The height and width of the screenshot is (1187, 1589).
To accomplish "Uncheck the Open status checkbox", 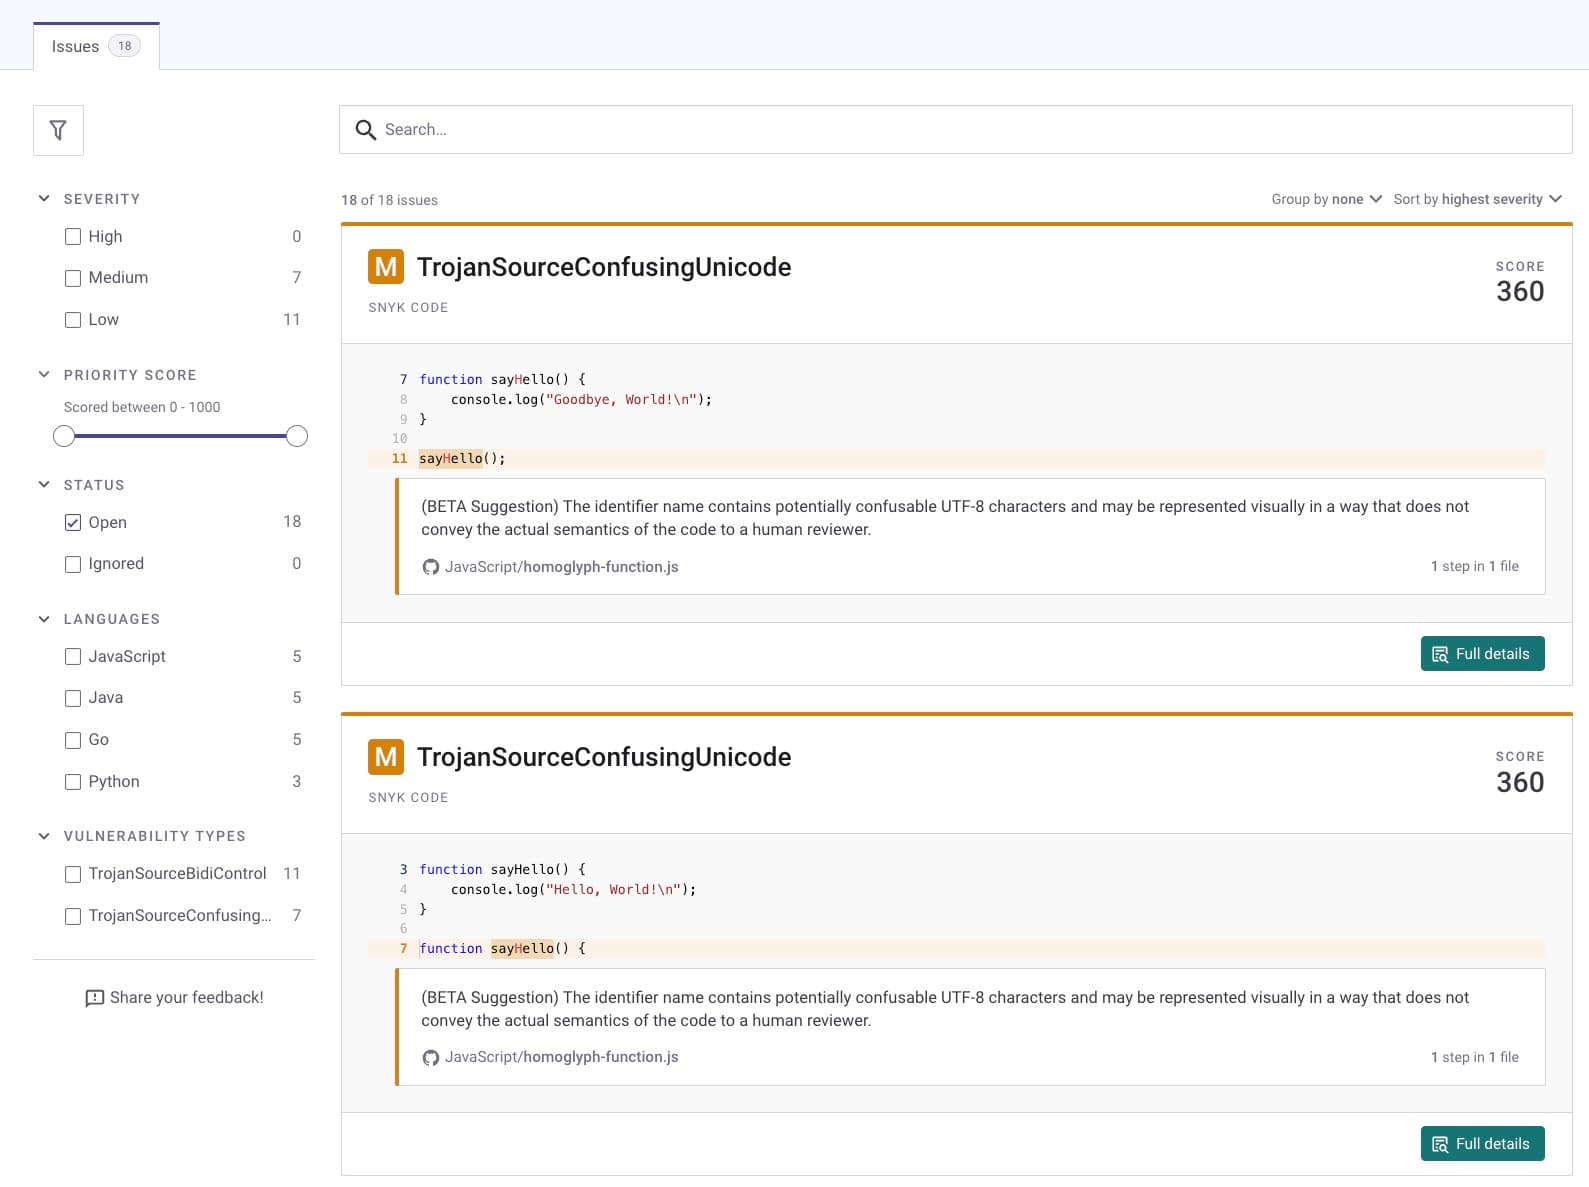I will tap(73, 522).
